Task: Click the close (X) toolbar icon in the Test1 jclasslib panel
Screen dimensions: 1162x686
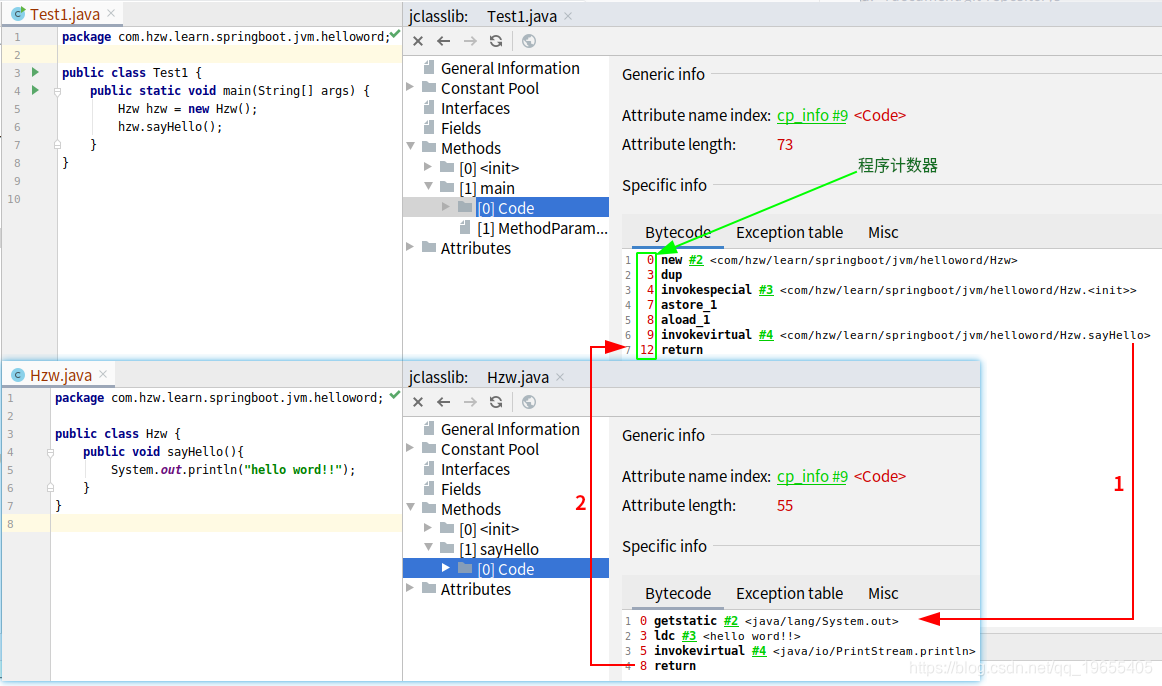Action: point(418,41)
